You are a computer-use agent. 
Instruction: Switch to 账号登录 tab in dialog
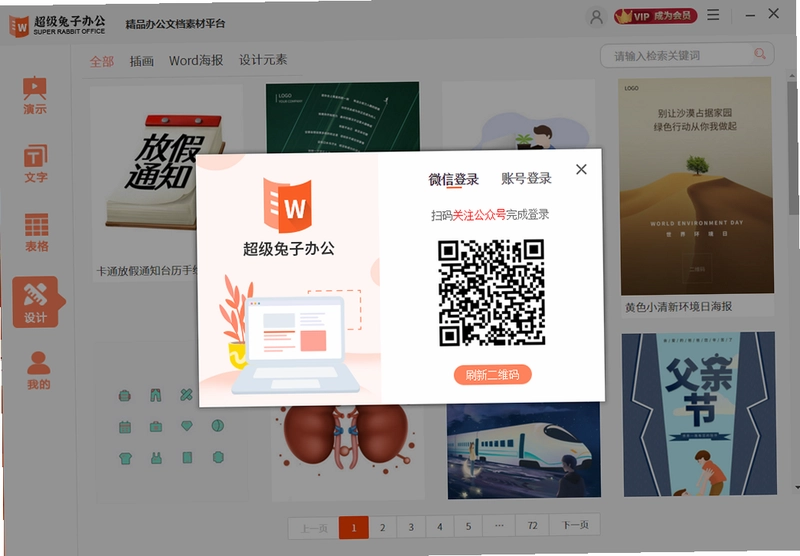coord(526,178)
